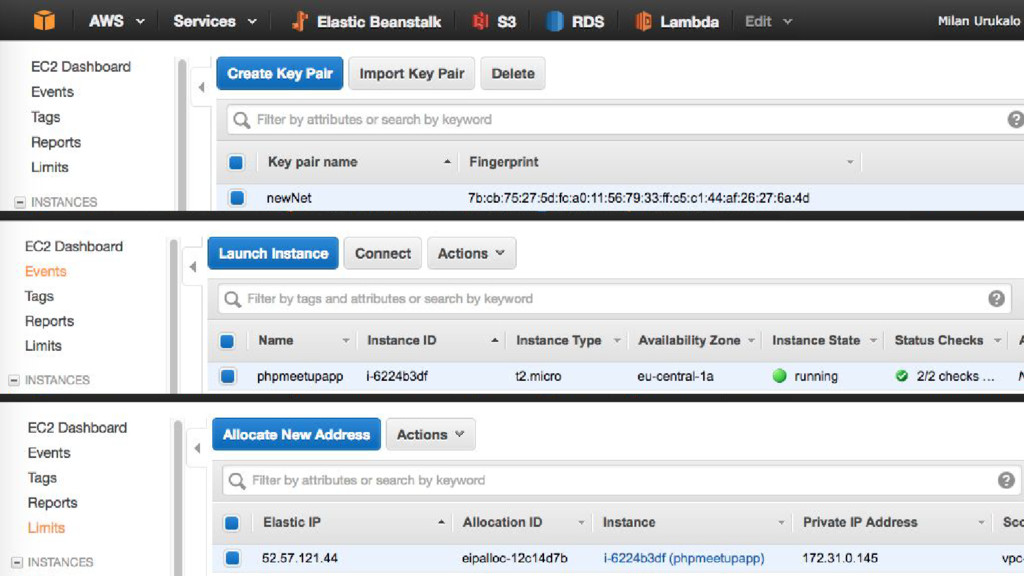Screen dimensions: 1024x576
Task: Select newNet fingerprint value
Action: click(639, 198)
